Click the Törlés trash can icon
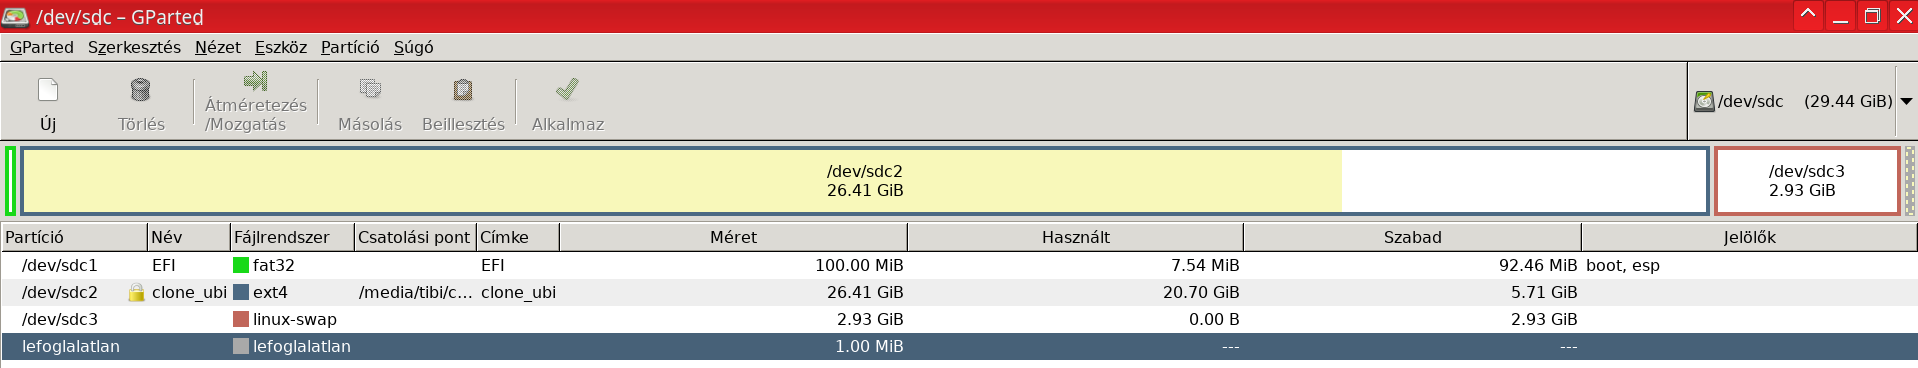This screenshot has width=1918, height=368. tap(141, 90)
